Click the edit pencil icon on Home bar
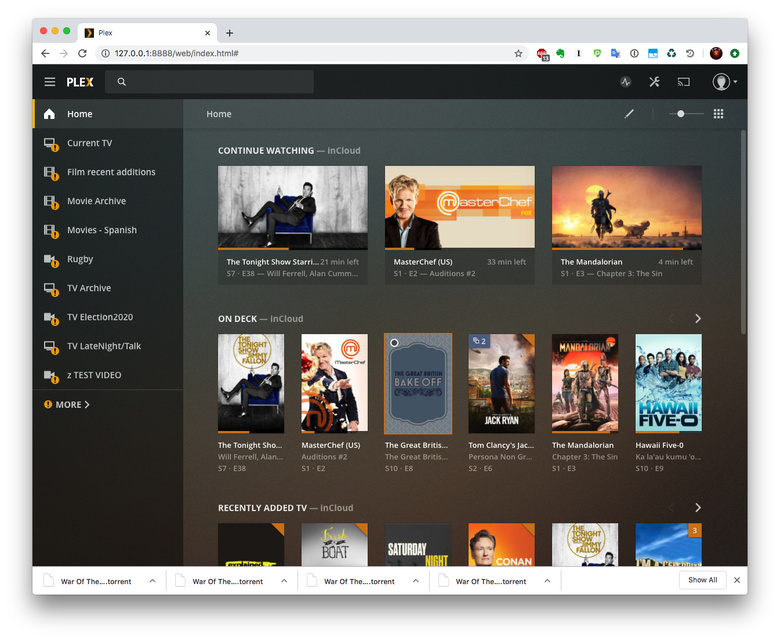This screenshot has width=780, height=641. [x=629, y=114]
